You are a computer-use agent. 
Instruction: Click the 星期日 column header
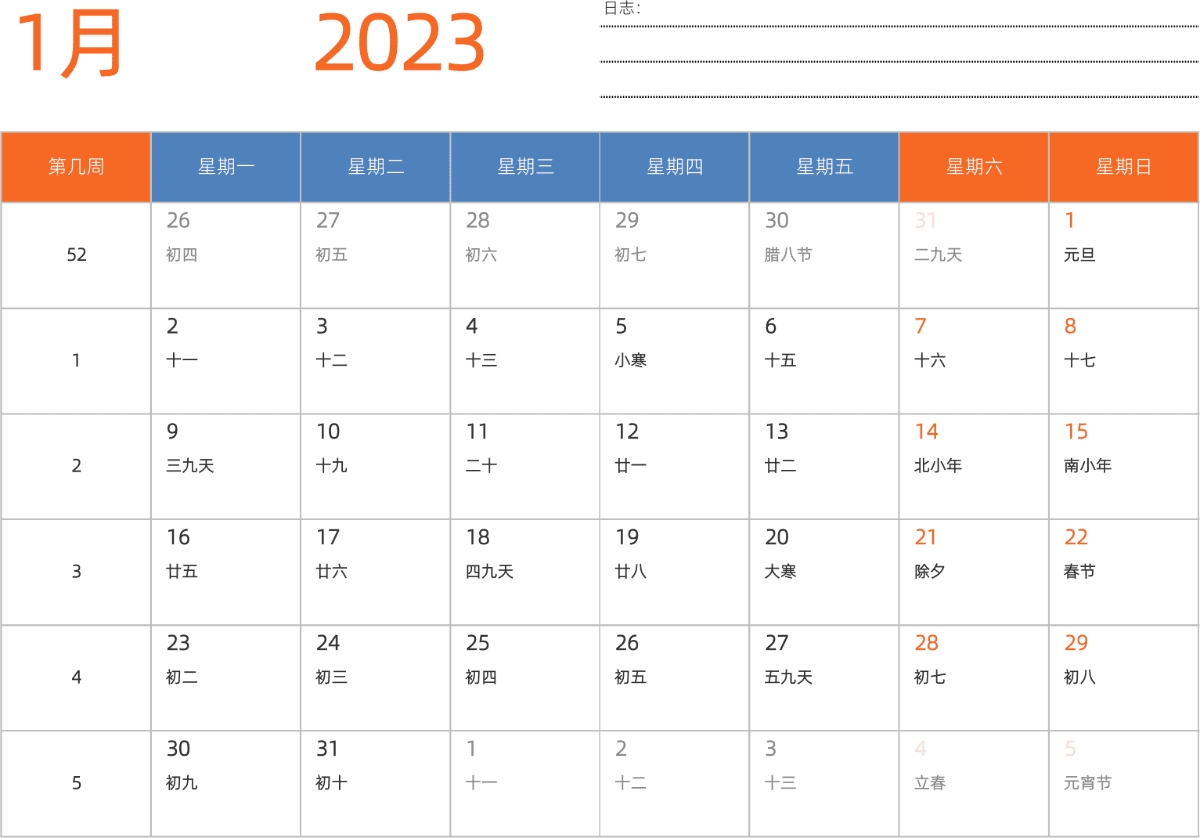click(1124, 167)
